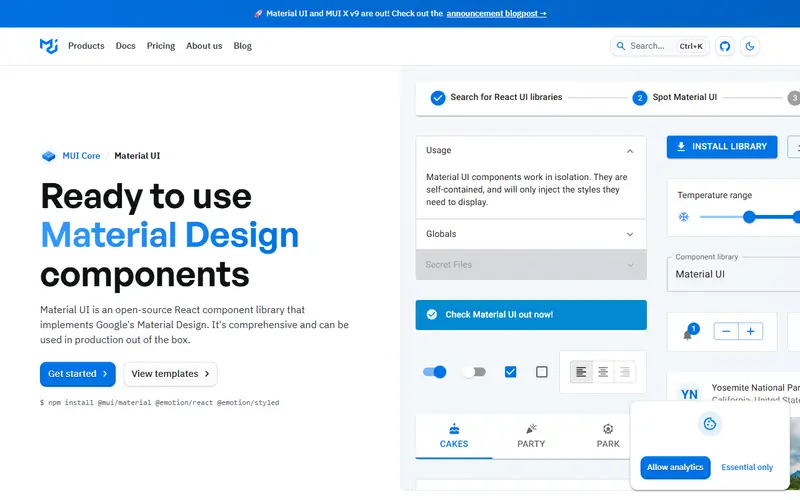This screenshot has height=500, width=800.
Task: Click the MUI logo in the navbar
Action: [x=49, y=46]
